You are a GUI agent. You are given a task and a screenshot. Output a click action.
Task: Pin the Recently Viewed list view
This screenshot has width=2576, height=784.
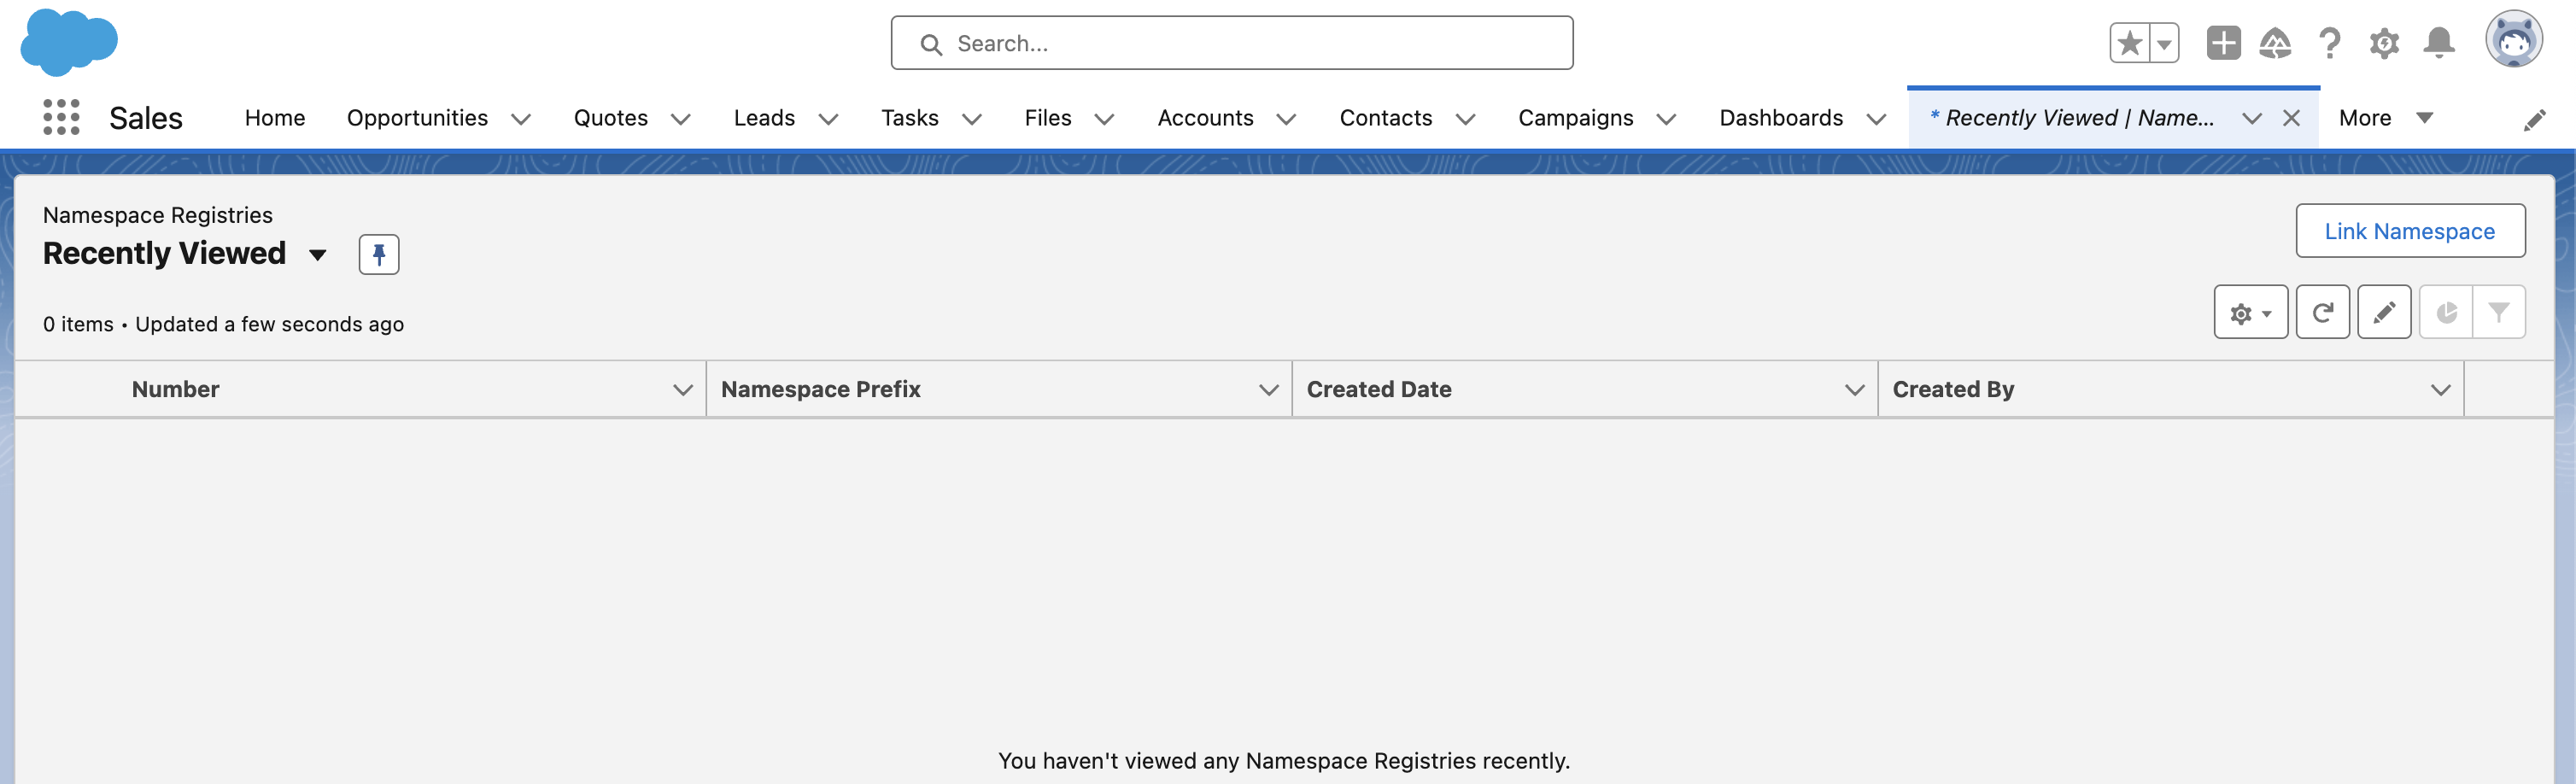379,254
